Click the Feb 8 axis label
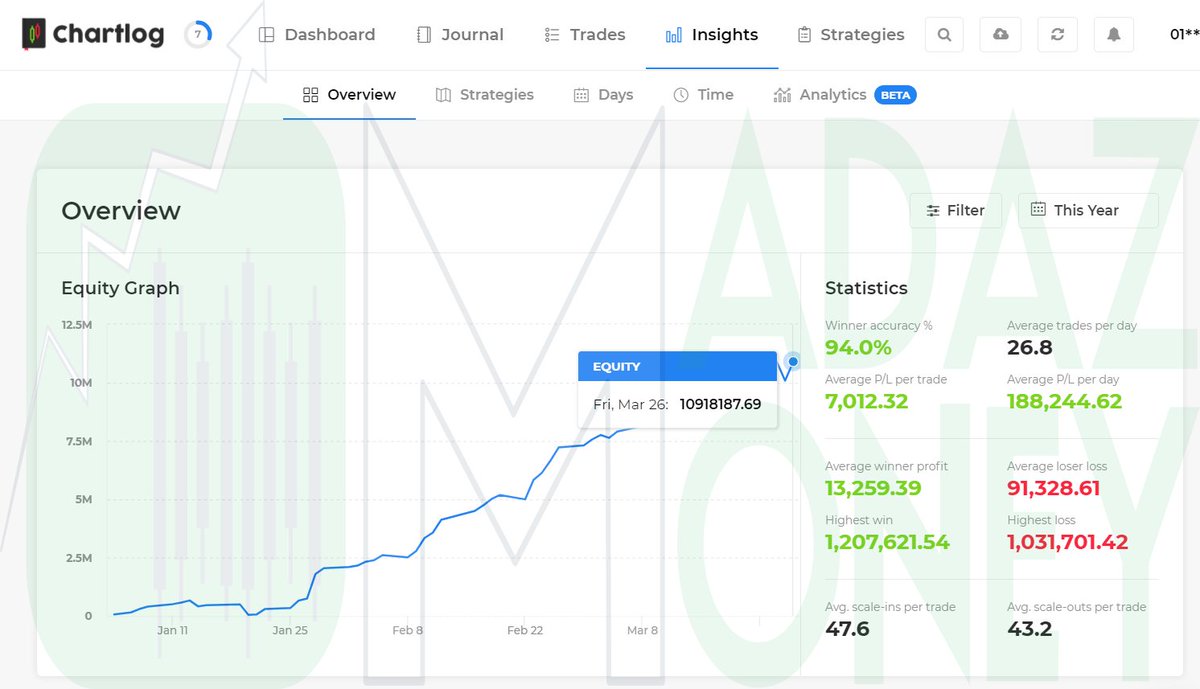The image size is (1200, 689). (407, 631)
